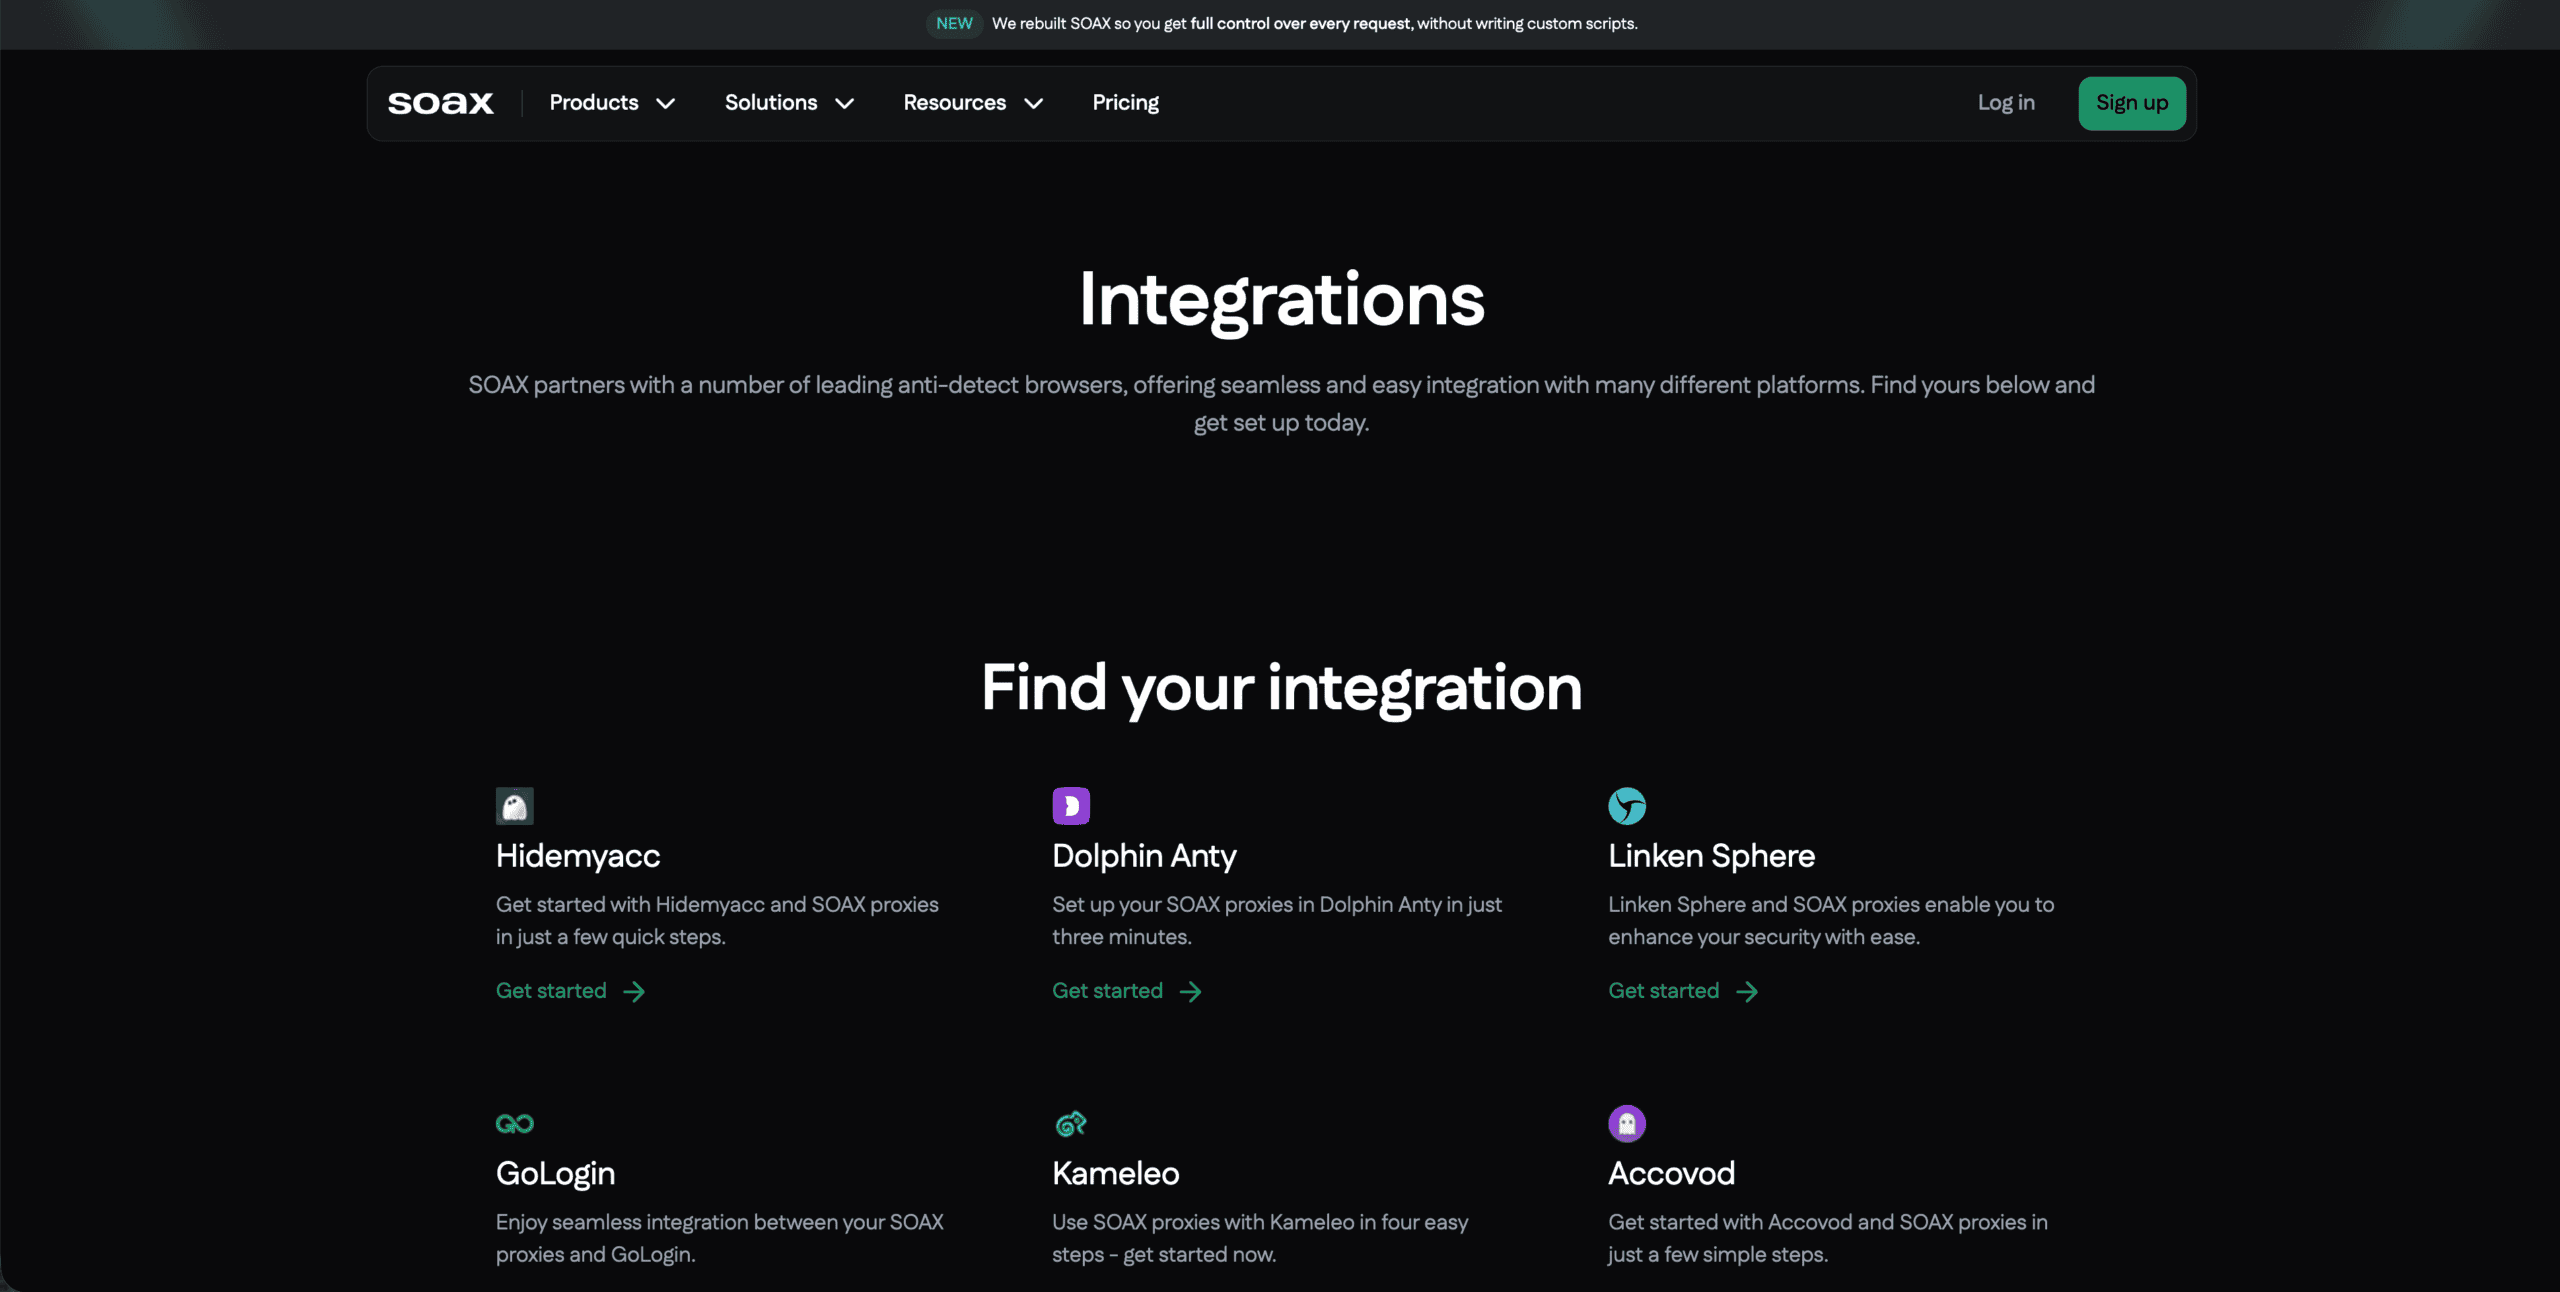
Task: Expand the Products chevron
Action: point(665,104)
